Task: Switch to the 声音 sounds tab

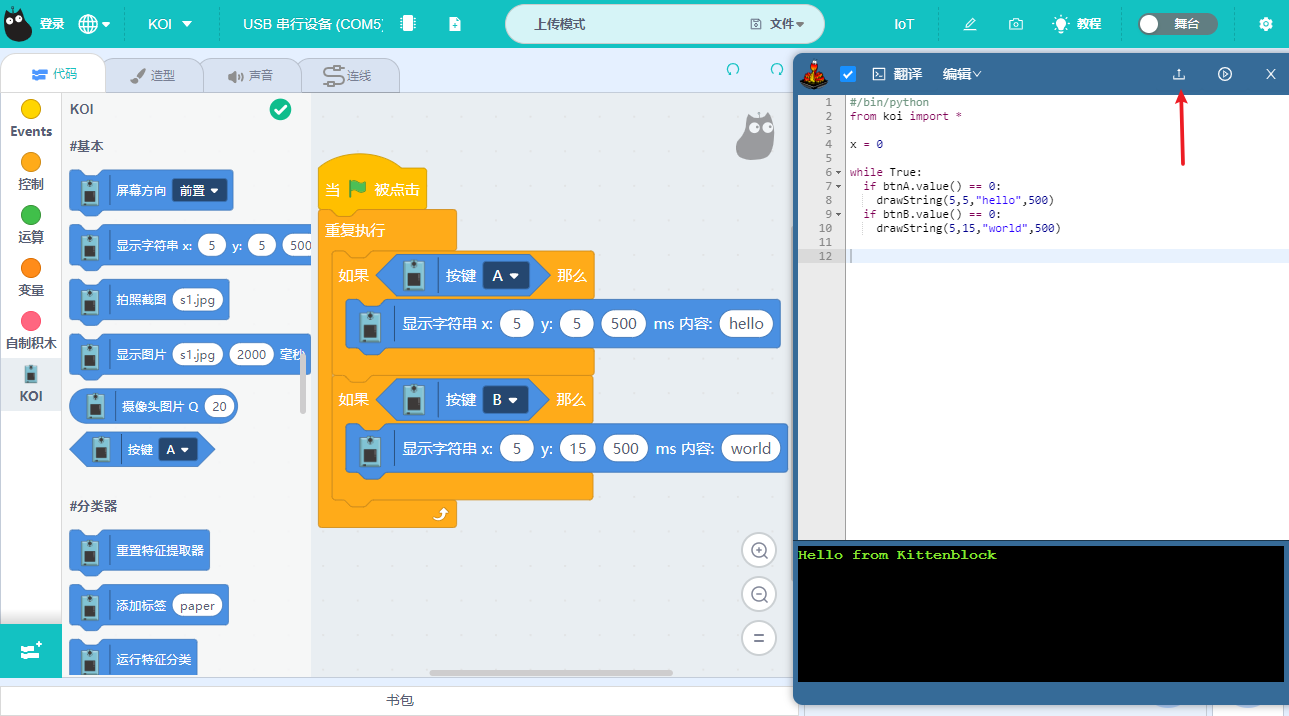Action: pyautogui.click(x=250, y=75)
